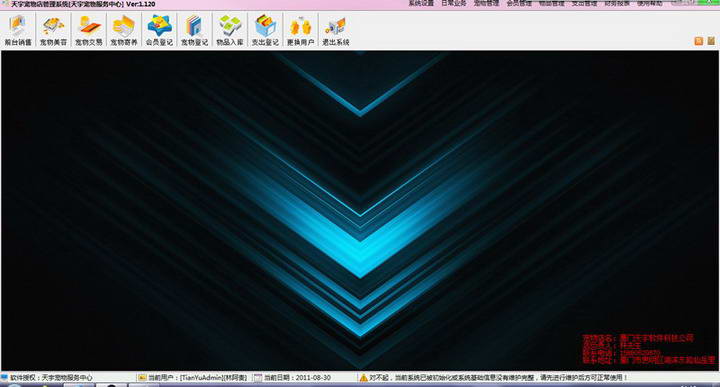Open 宠物登记 pet registration
720x387 pixels.
[x=195, y=30]
